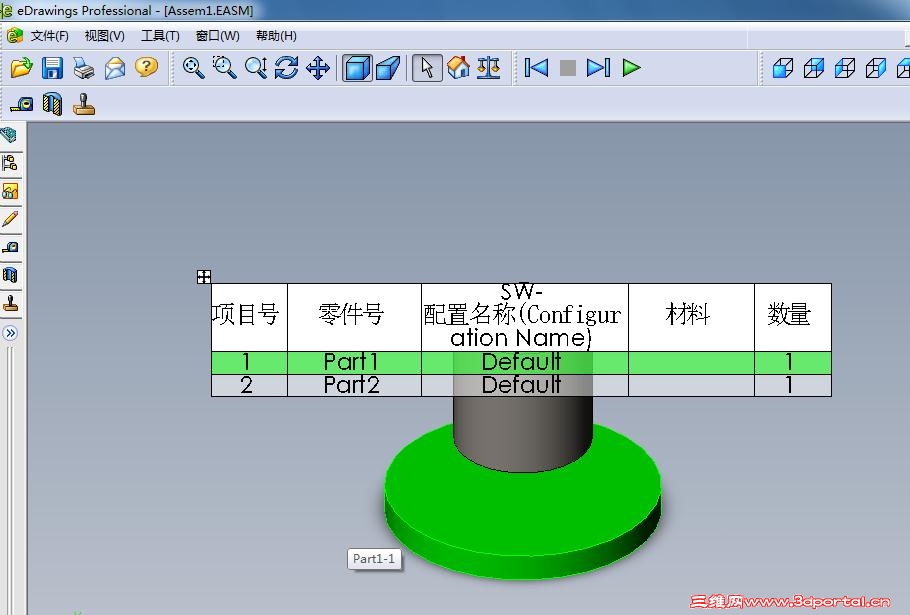Viewport: 910px width, 615px height.
Task: Save the file with the floppy disk icon
Action: point(52,68)
